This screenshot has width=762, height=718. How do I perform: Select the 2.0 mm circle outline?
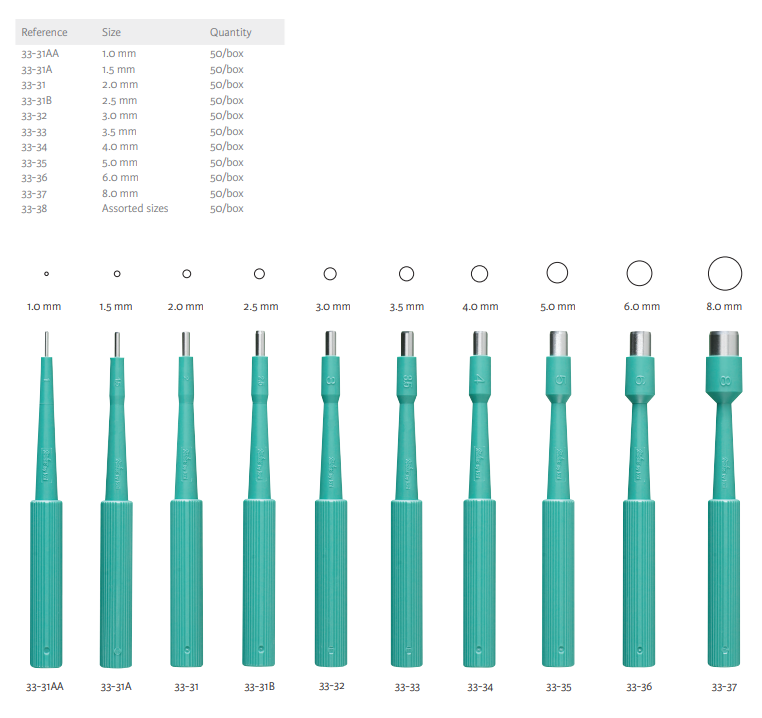point(187,273)
